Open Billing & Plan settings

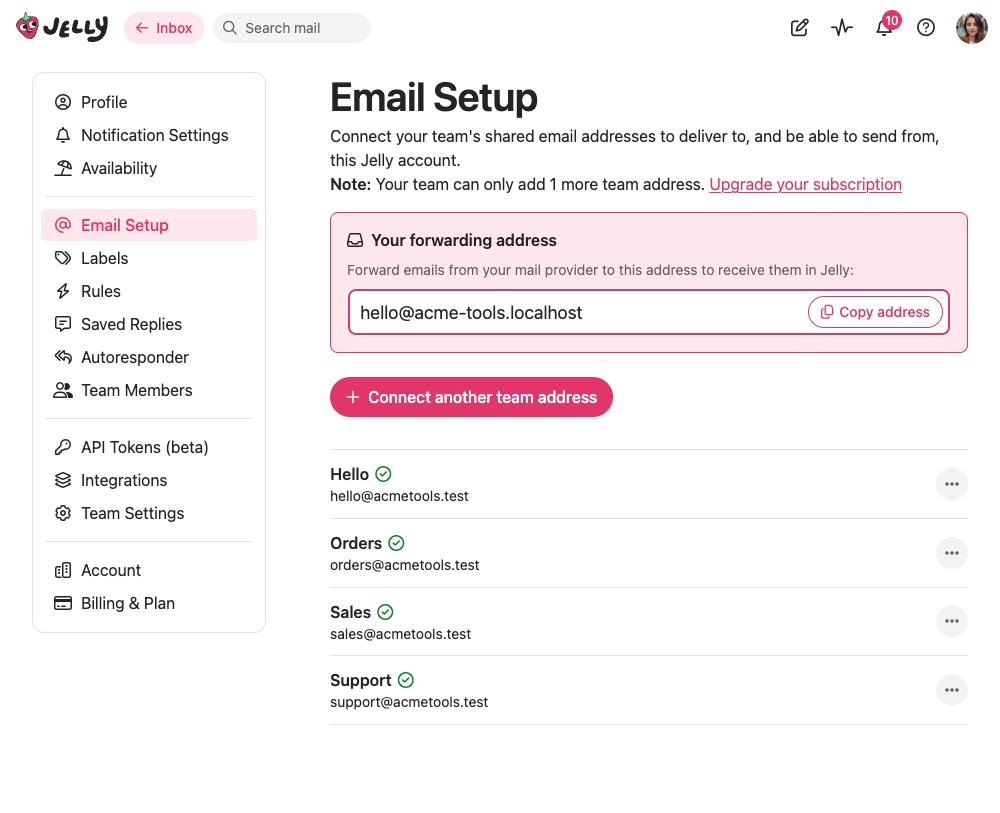click(x=126, y=603)
